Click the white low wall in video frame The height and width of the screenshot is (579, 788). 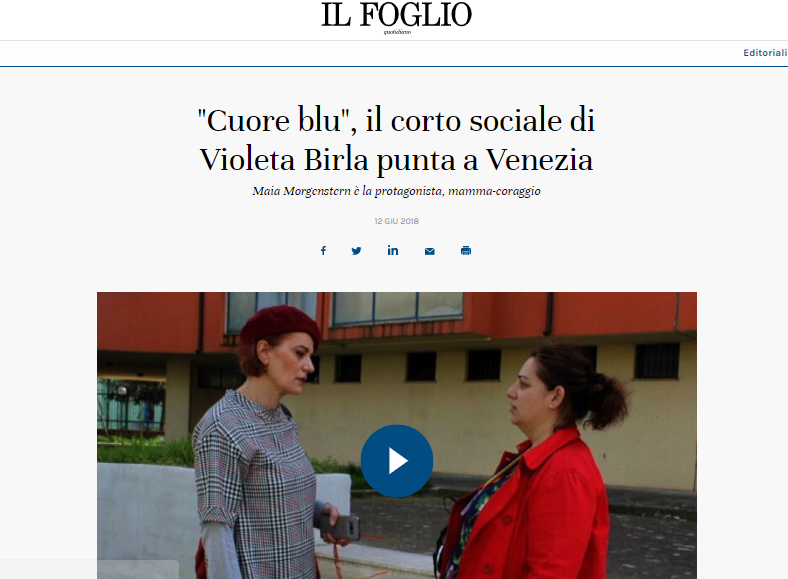point(146,518)
